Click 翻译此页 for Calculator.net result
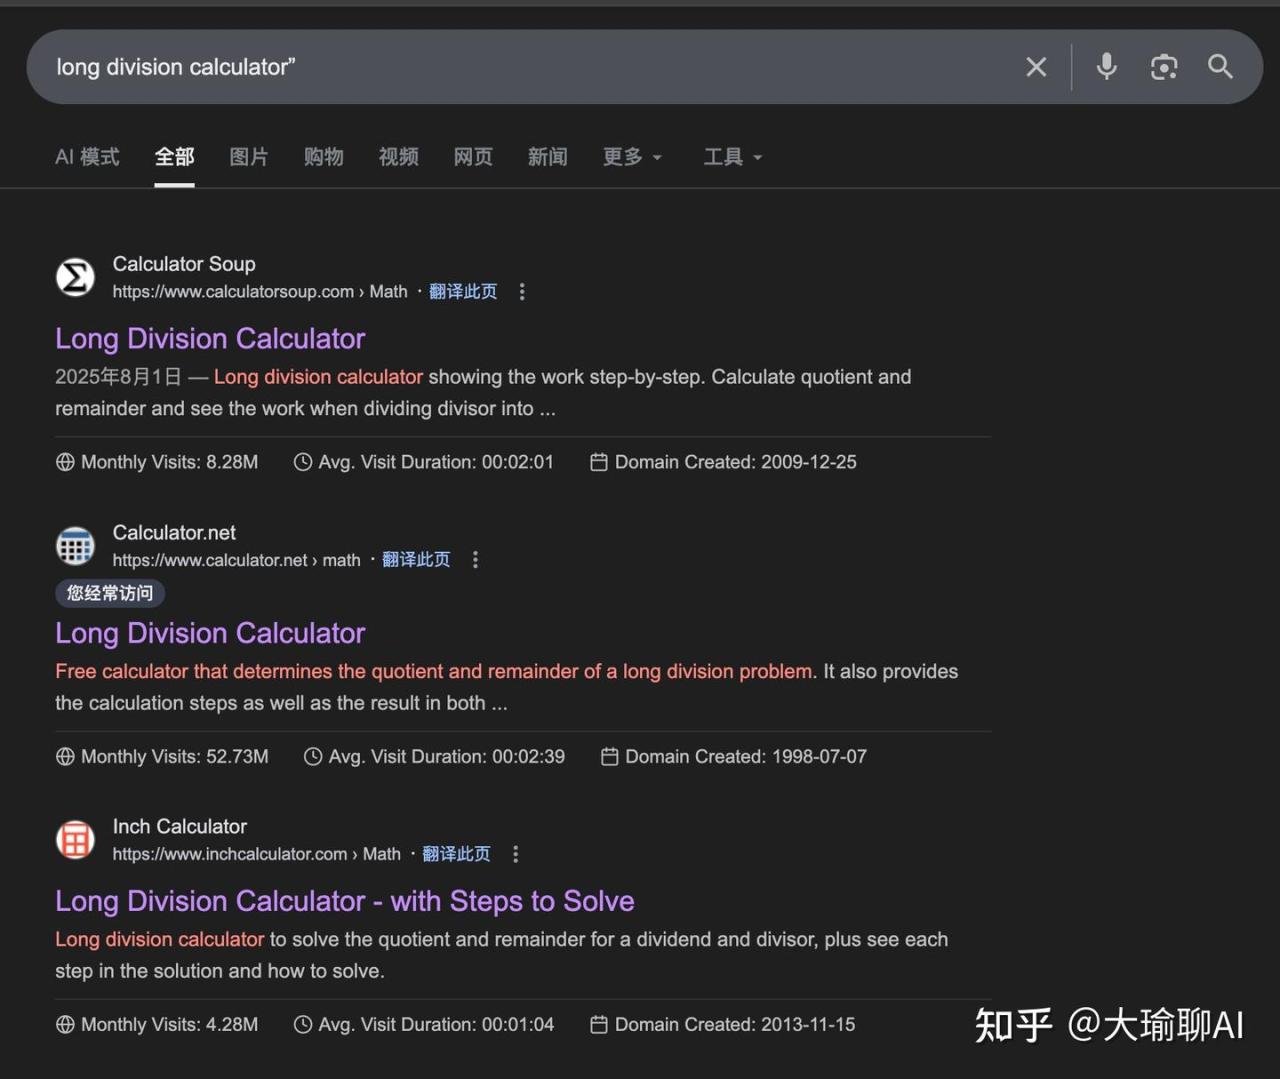Screen dimensions: 1280x1079 tap(416, 560)
